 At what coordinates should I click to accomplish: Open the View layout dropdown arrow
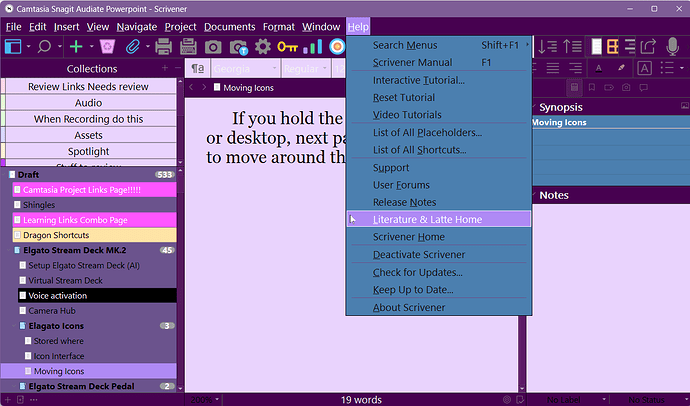coord(29,46)
